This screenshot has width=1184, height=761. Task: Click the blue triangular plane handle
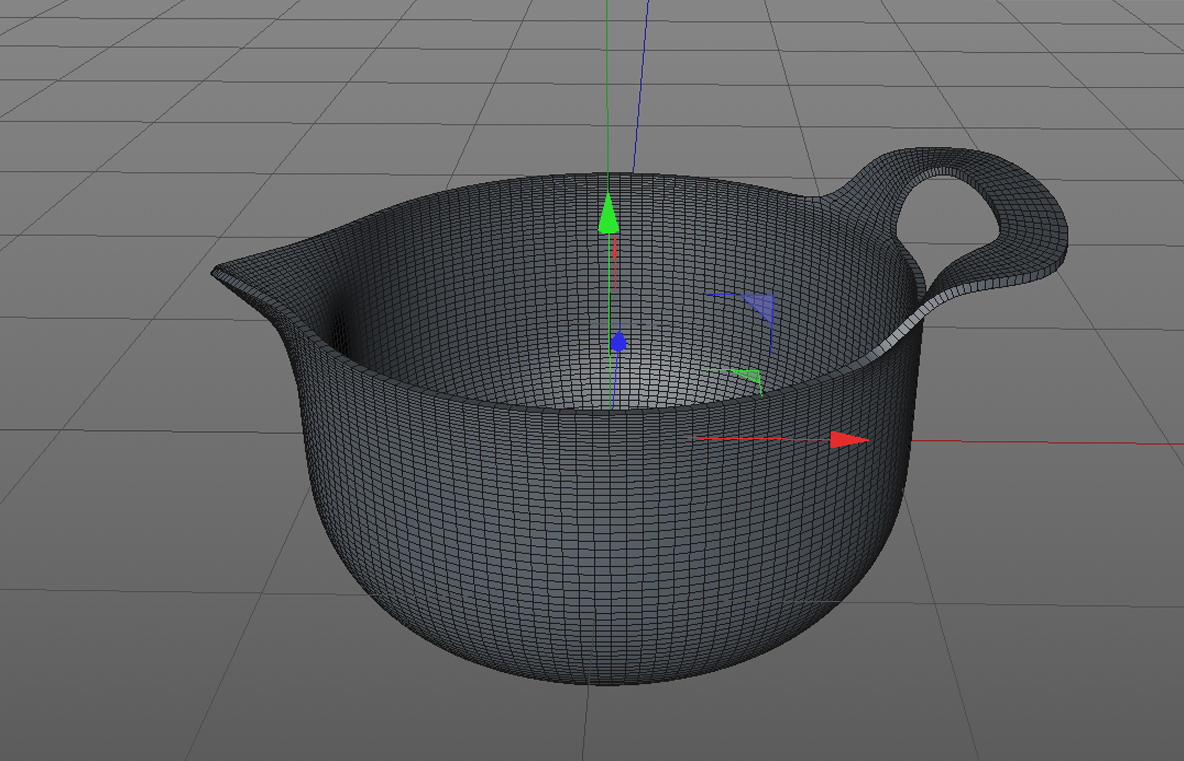tap(762, 306)
